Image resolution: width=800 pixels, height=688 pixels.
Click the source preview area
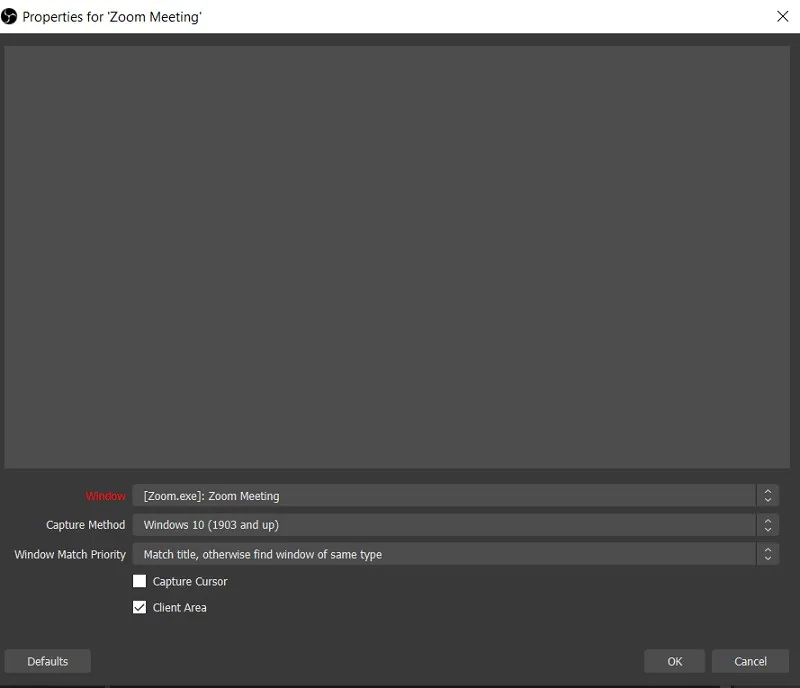(397, 257)
